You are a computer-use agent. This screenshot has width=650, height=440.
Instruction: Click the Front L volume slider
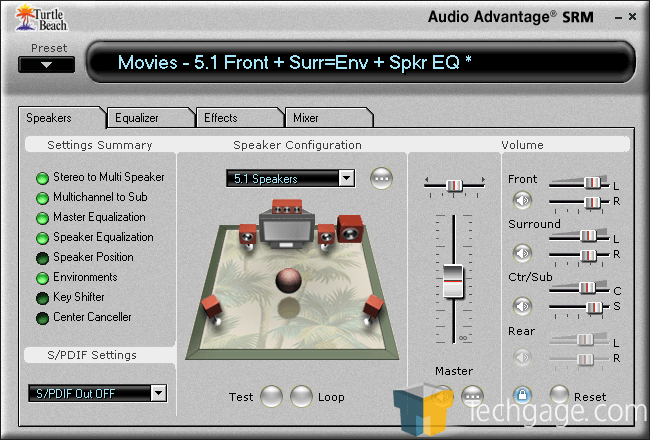click(x=592, y=183)
